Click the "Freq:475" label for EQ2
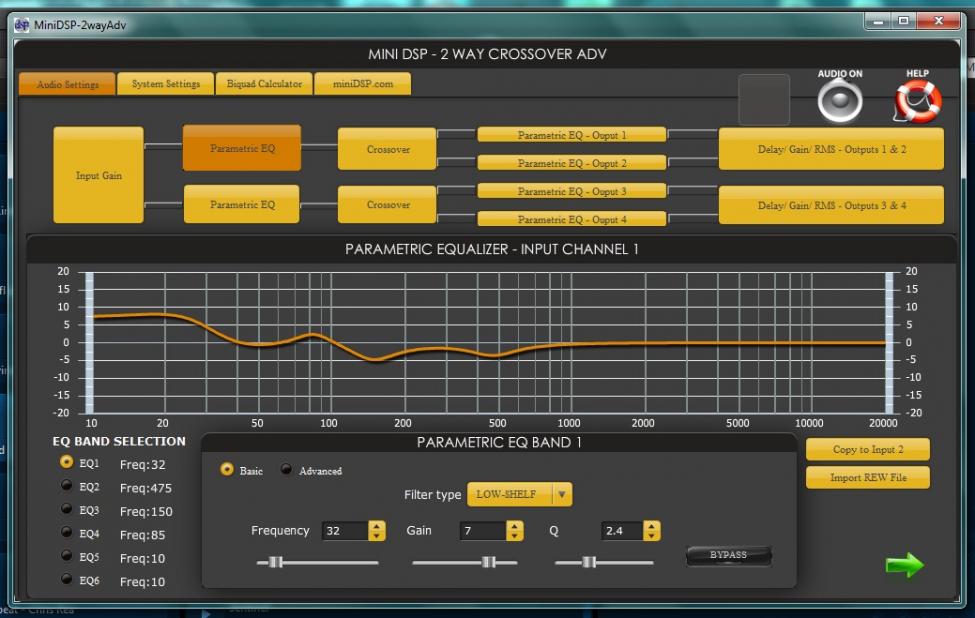 point(146,488)
